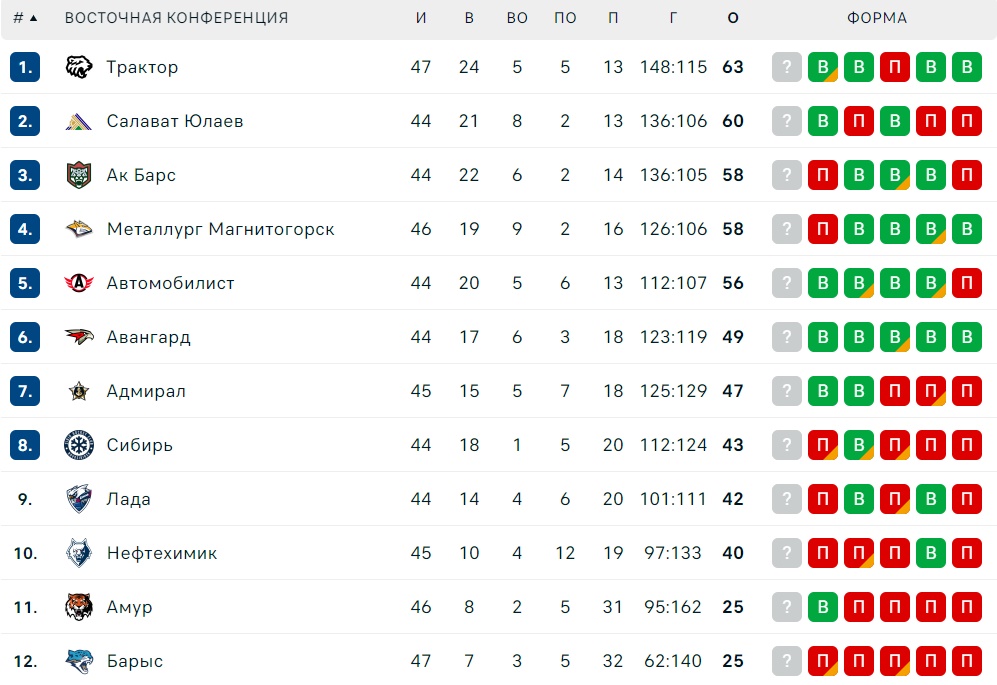Sort table by the # column

pos(24,18)
